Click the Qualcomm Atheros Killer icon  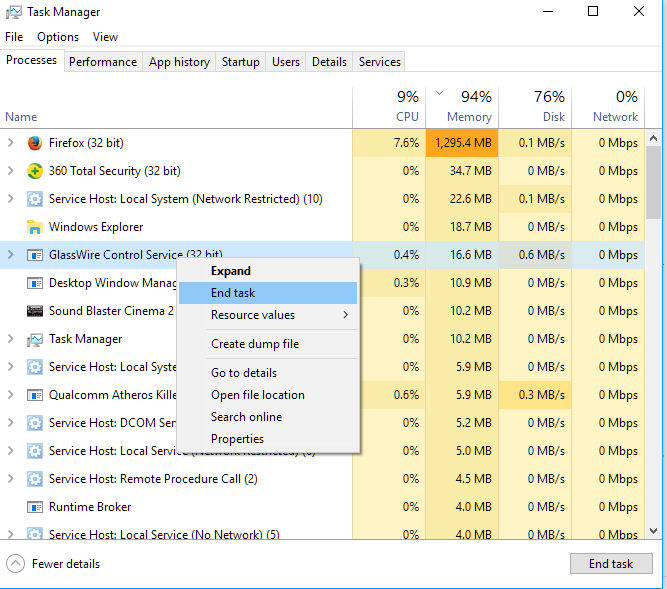(x=35, y=395)
